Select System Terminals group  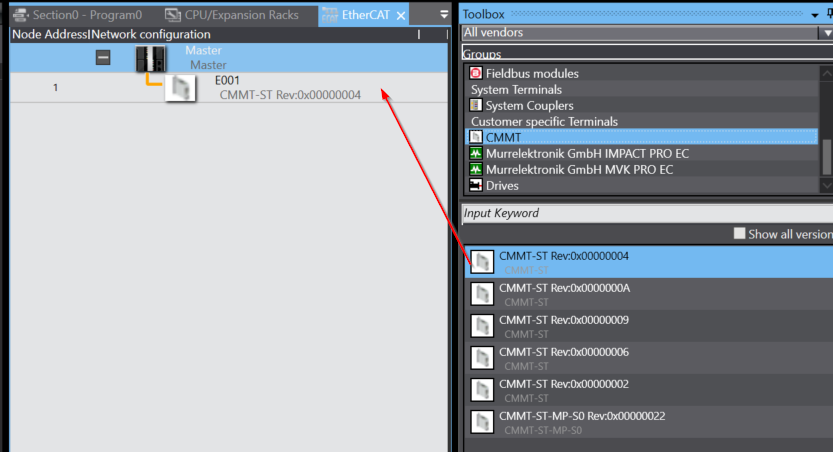516,89
